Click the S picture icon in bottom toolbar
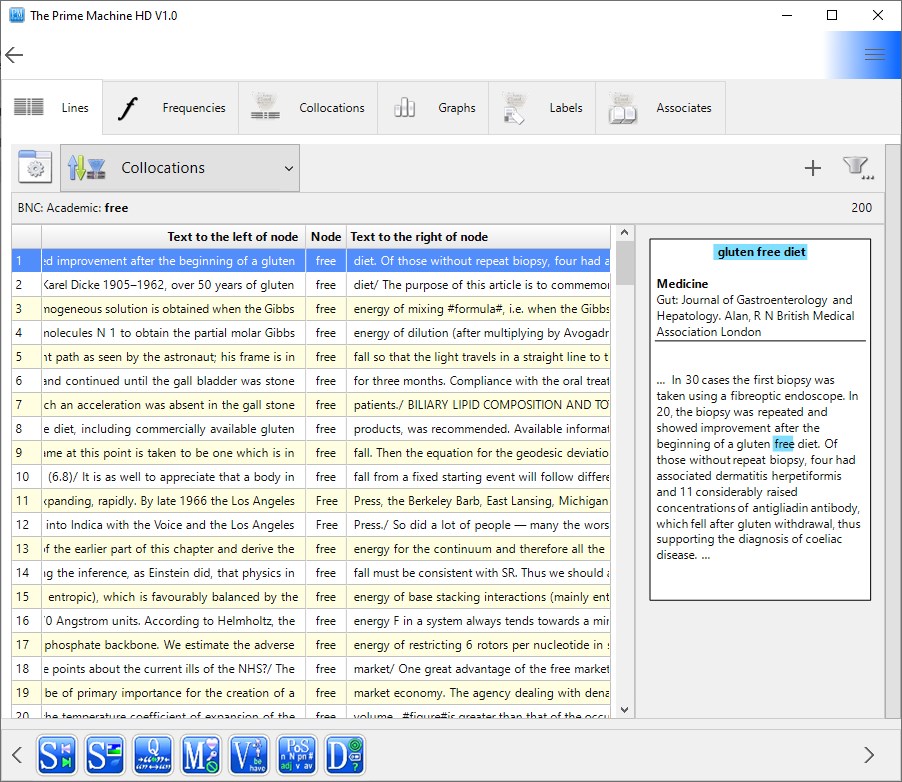The height and width of the screenshot is (782, 902). pyautogui.click(x=105, y=755)
